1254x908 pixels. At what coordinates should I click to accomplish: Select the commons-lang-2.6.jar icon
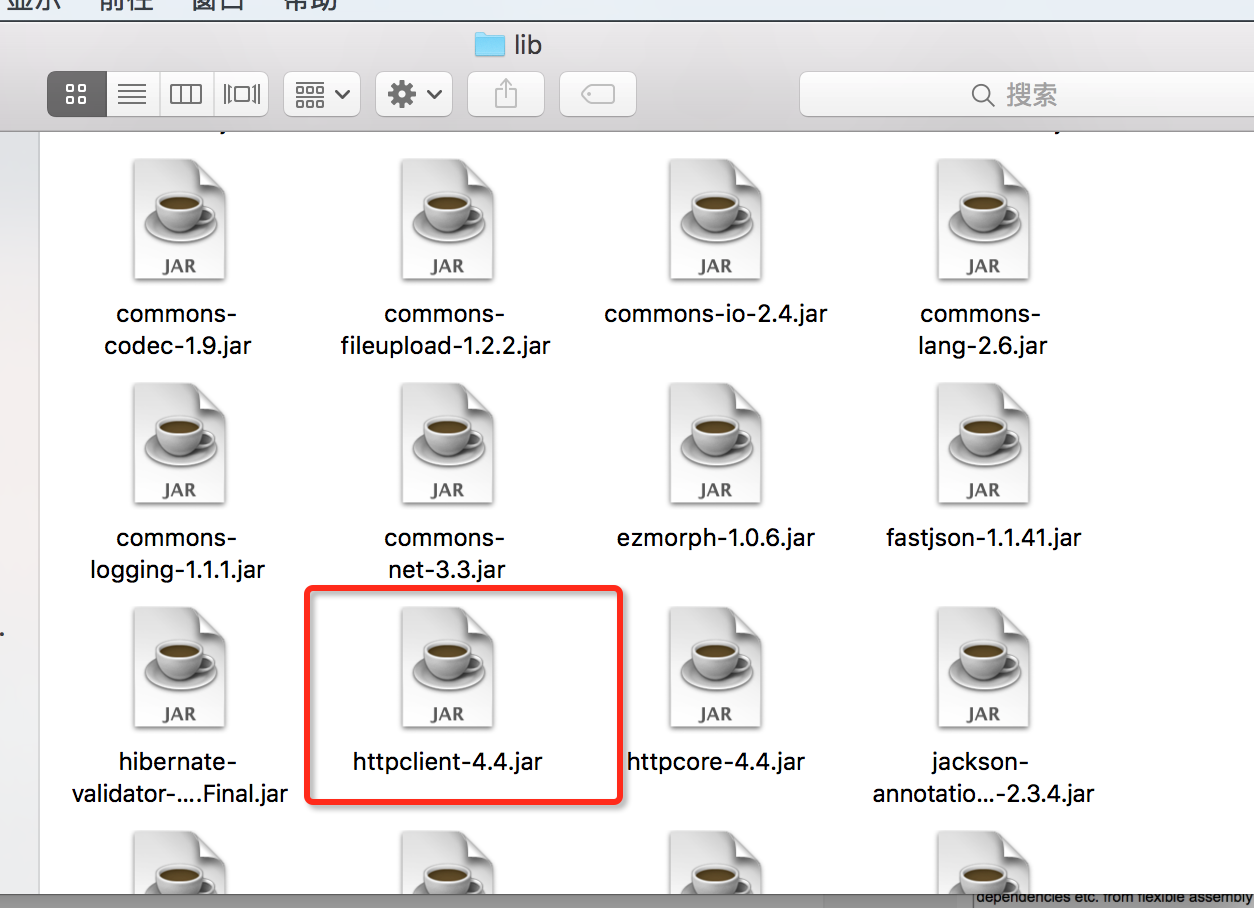click(x=983, y=220)
